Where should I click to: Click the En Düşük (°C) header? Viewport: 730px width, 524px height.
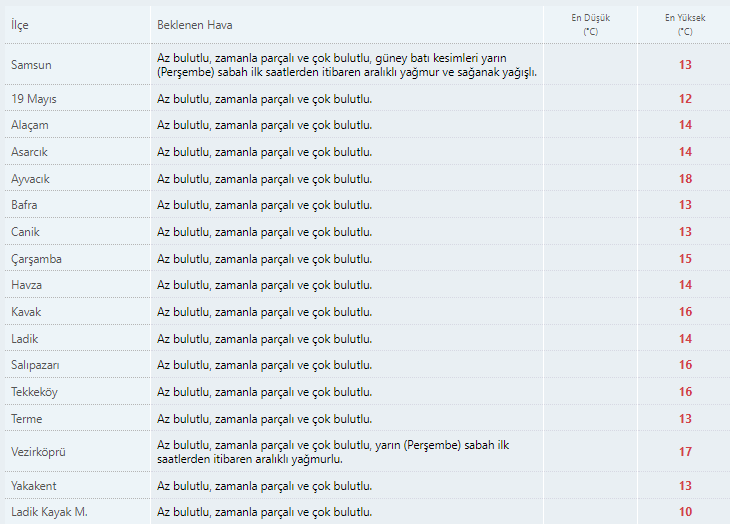pos(590,25)
